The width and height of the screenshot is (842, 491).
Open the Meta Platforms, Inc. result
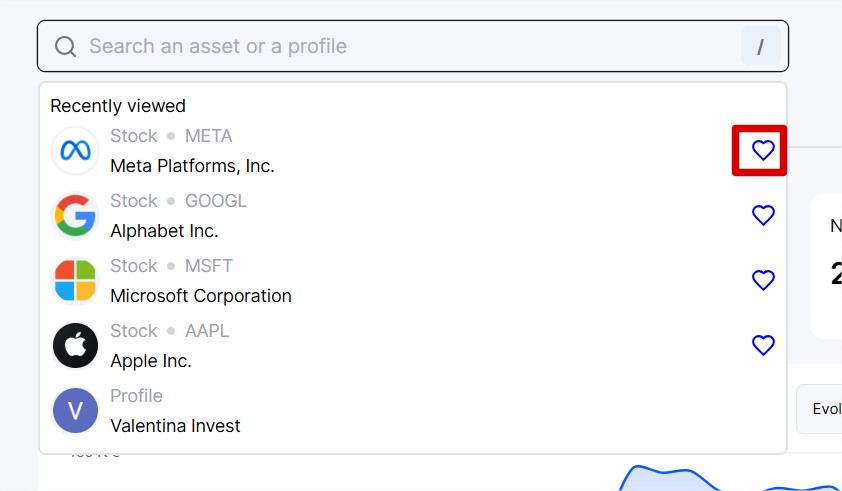pyautogui.click(x=412, y=151)
